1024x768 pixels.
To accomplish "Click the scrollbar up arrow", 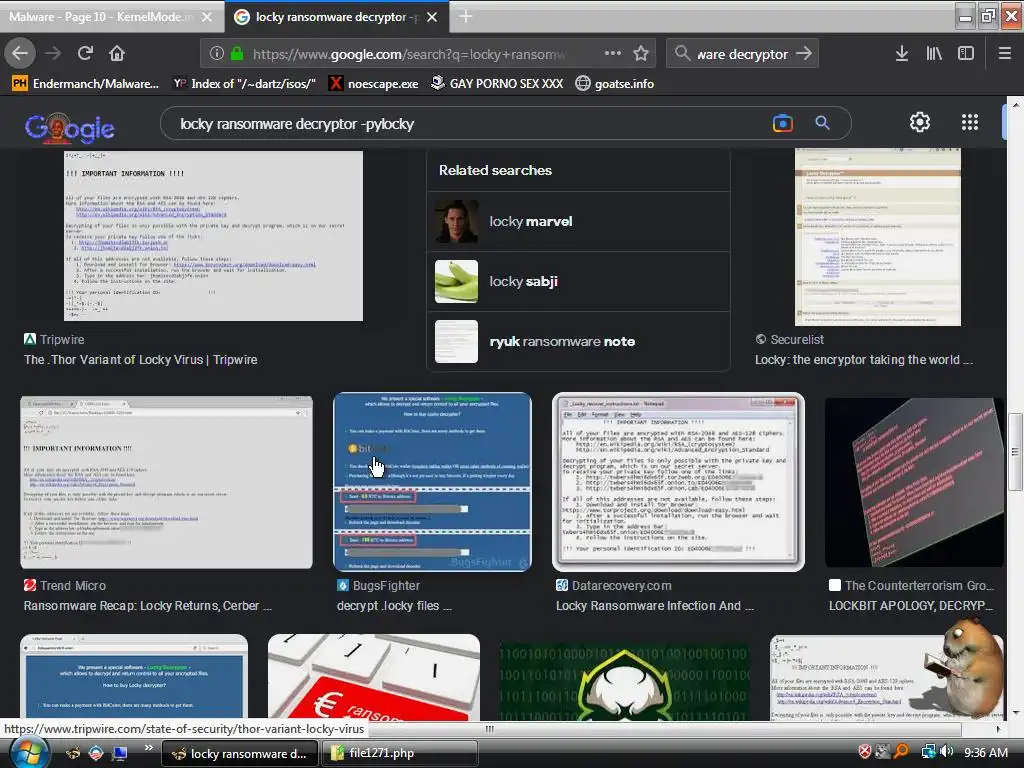I will point(1015,104).
